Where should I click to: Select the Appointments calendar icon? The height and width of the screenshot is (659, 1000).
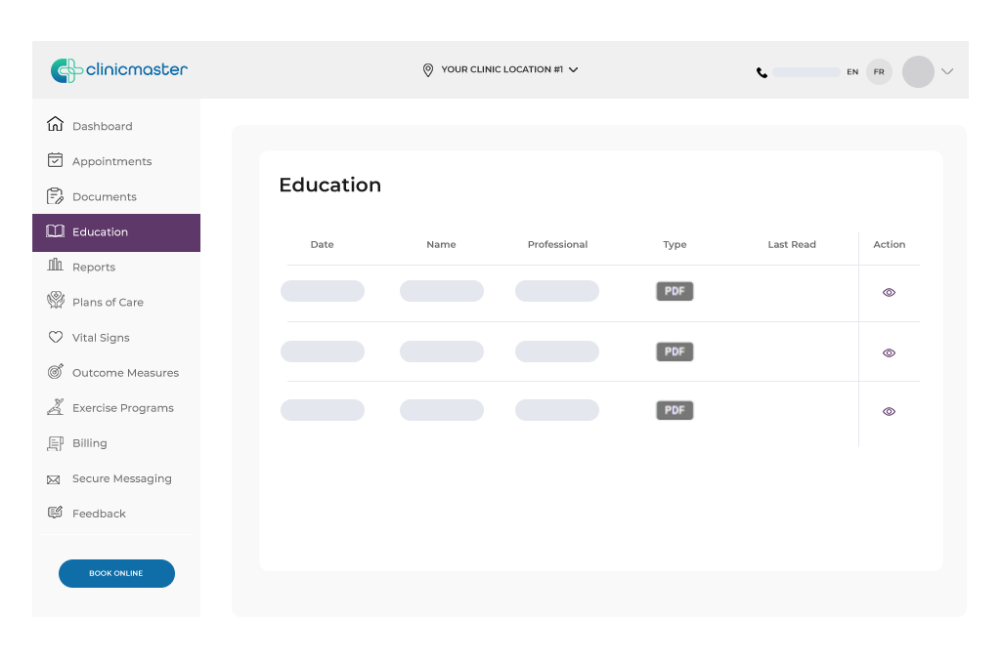(x=55, y=160)
